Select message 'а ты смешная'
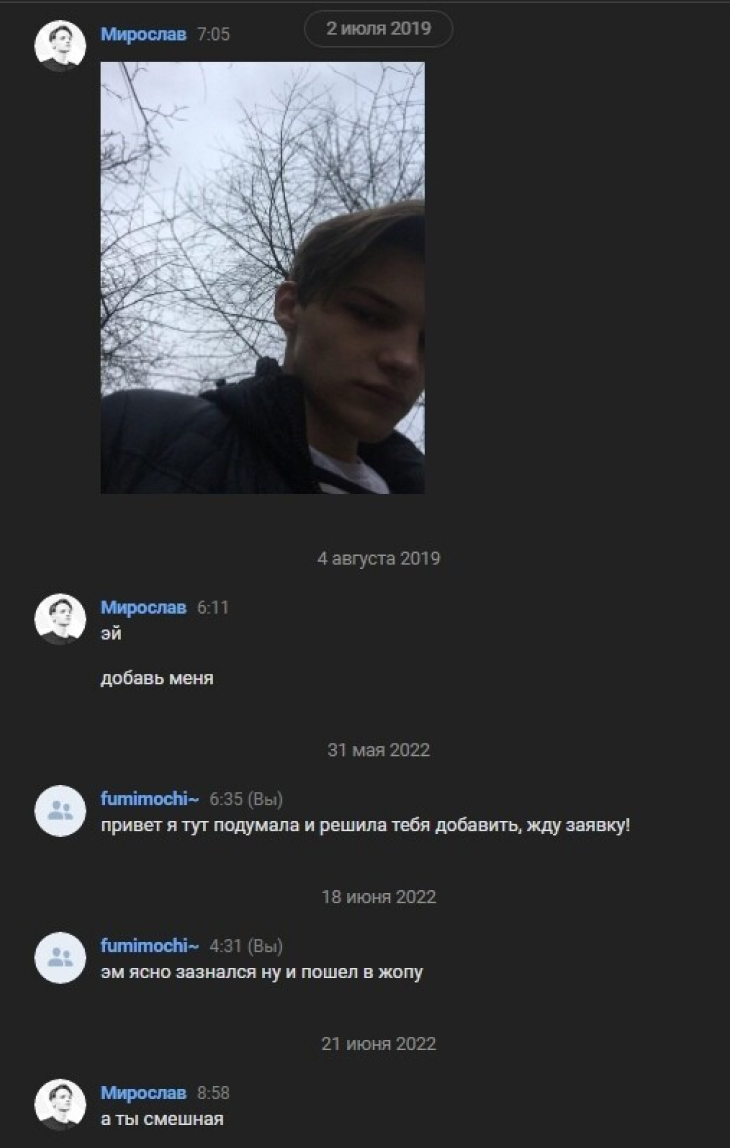 [x=162, y=1119]
